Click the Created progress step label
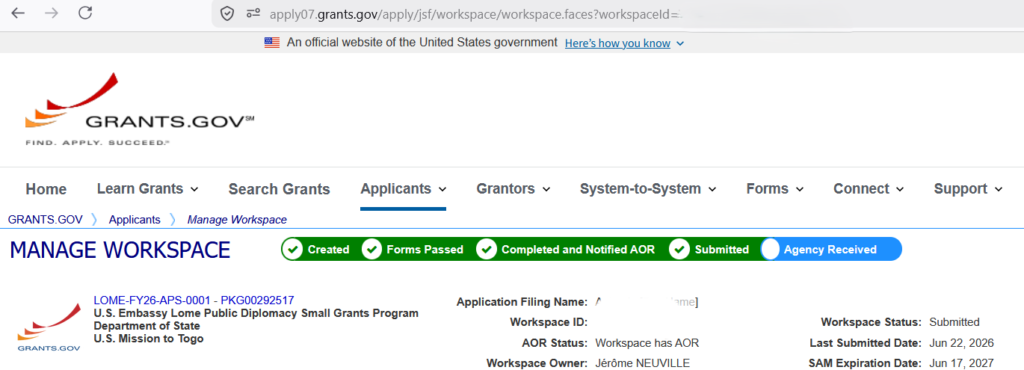 click(328, 250)
